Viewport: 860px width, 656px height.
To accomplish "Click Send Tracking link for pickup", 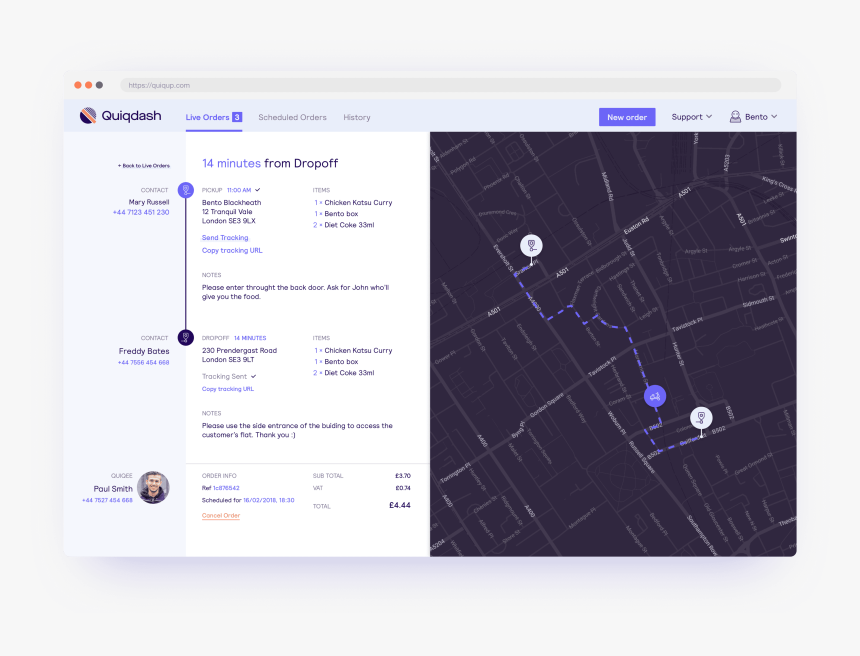I will click(225, 237).
